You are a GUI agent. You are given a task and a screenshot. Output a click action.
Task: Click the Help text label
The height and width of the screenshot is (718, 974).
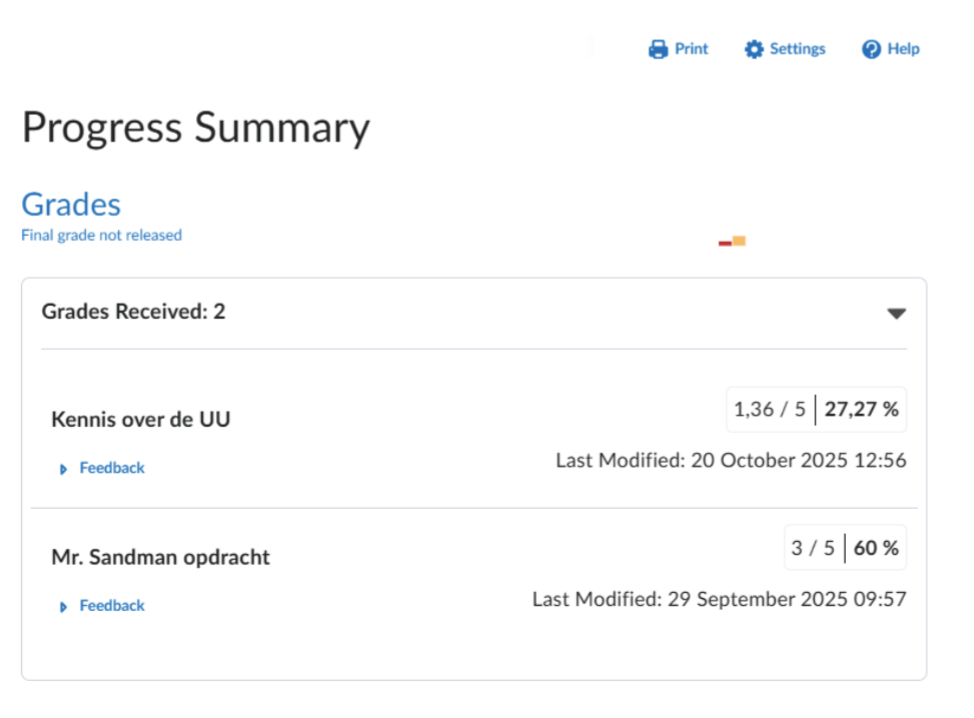click(903, 49)
